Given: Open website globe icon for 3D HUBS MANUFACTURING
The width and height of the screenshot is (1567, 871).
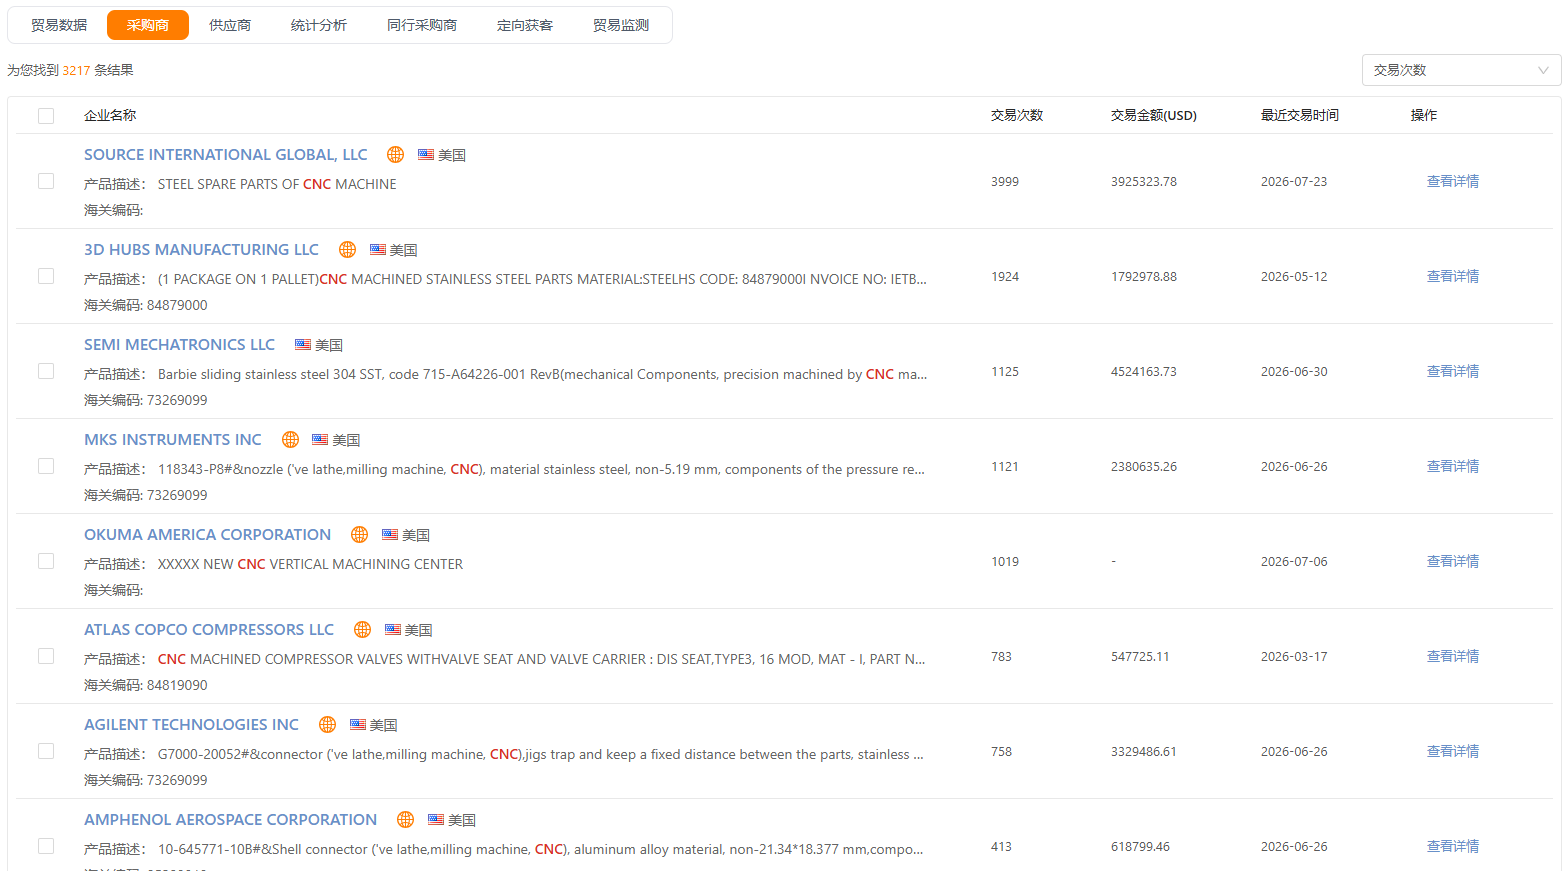Looking at the screenshot, I should point(348,250).
